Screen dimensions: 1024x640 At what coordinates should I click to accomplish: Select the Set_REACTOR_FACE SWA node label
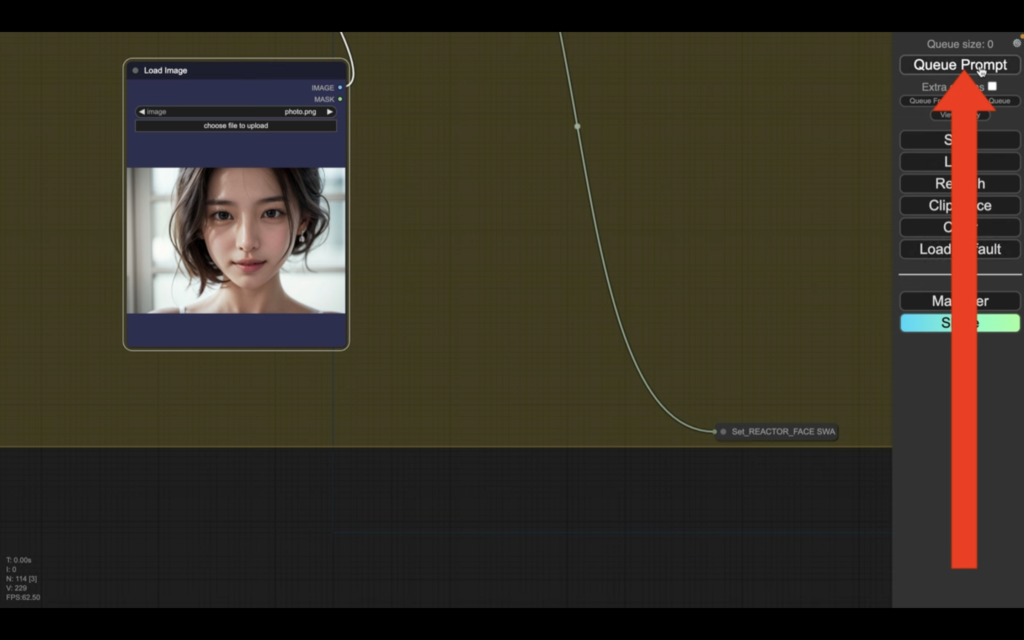(x=782, y=432)
